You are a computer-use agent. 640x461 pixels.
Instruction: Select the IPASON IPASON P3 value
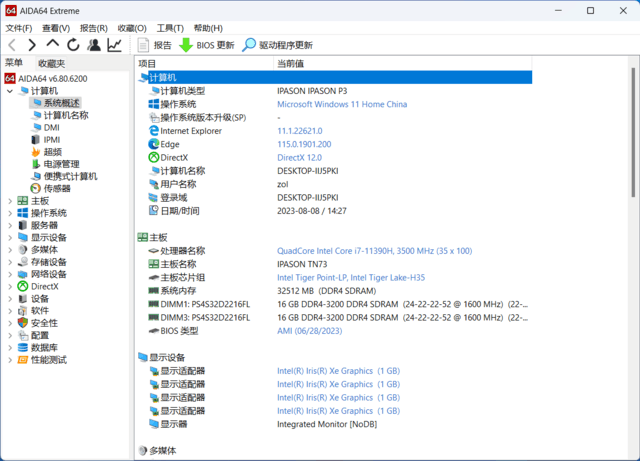[x=312, y=91]
